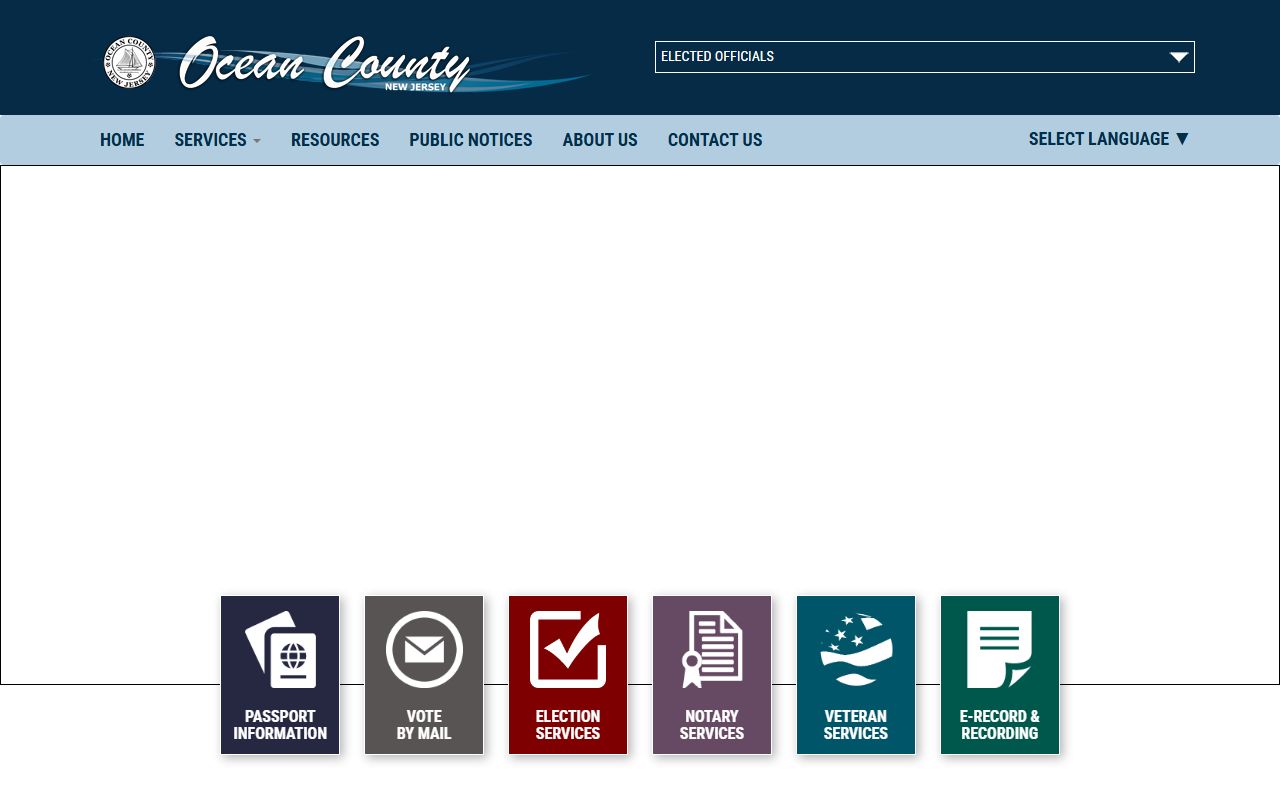Viewport: 1280px width, 800px height.
Task: Click the Ocean County seal logo
Action: pos(129,62)
